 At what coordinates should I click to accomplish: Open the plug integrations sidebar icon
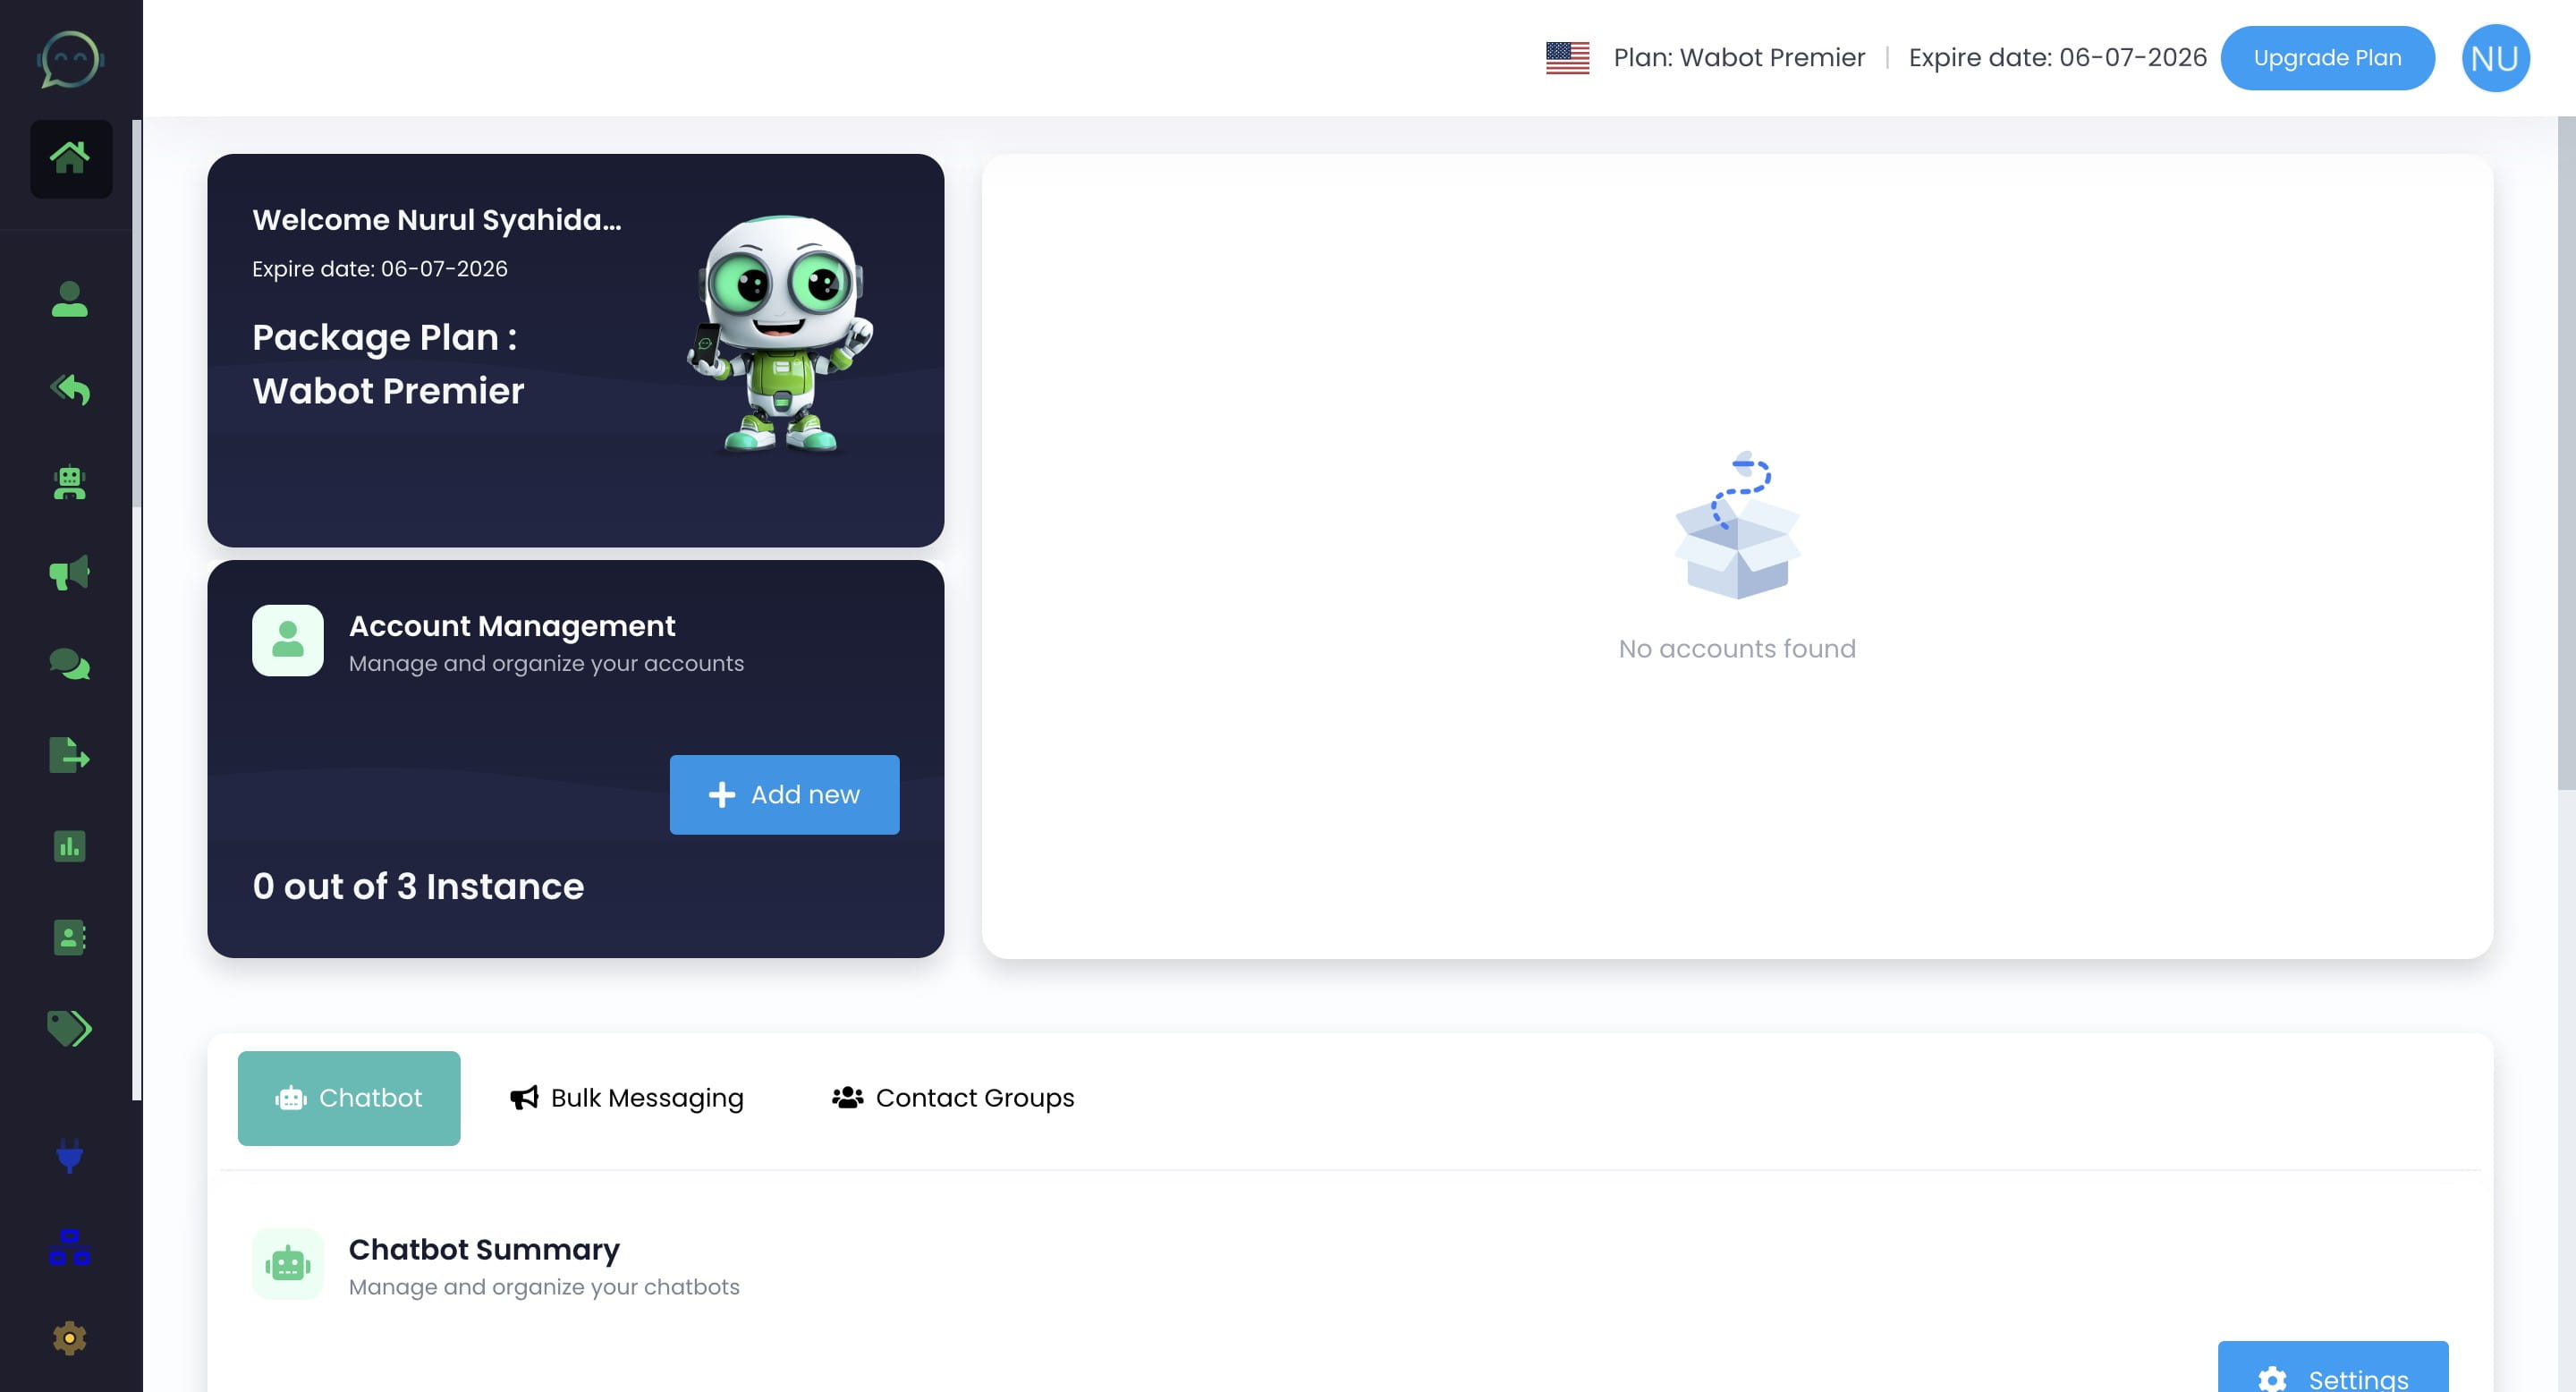pyautogui.click(x=70, y=1156)
